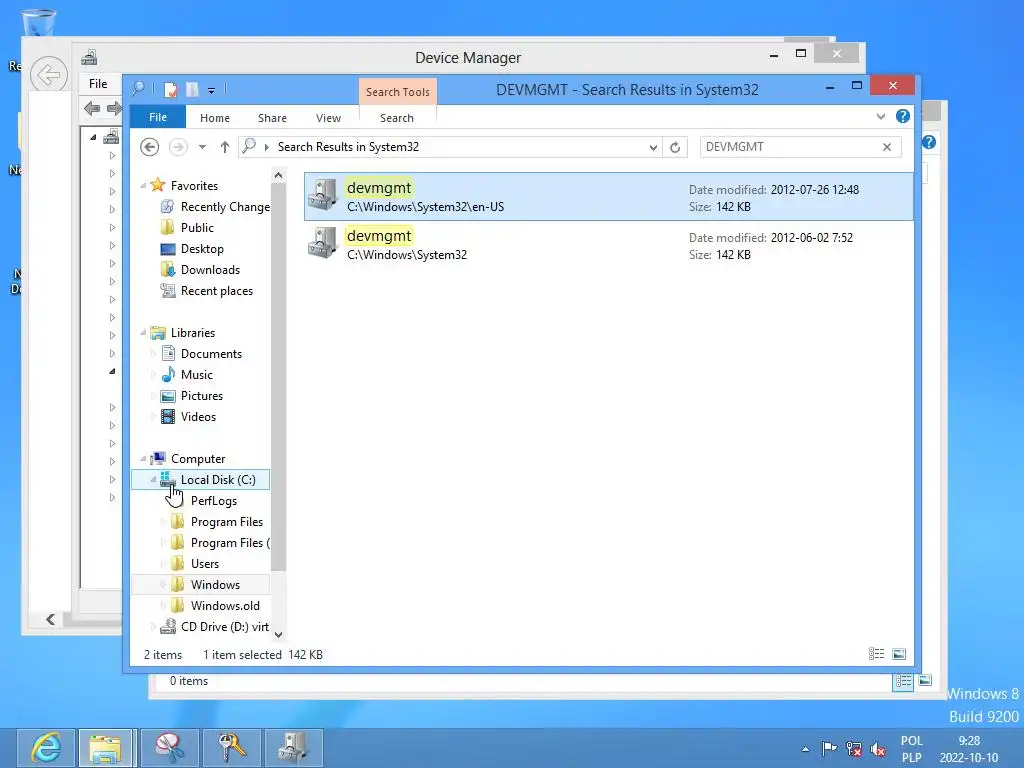The width and height of the screenshot is (1024, 768).
Task: Open the Program Files folder
Action: 217,522
